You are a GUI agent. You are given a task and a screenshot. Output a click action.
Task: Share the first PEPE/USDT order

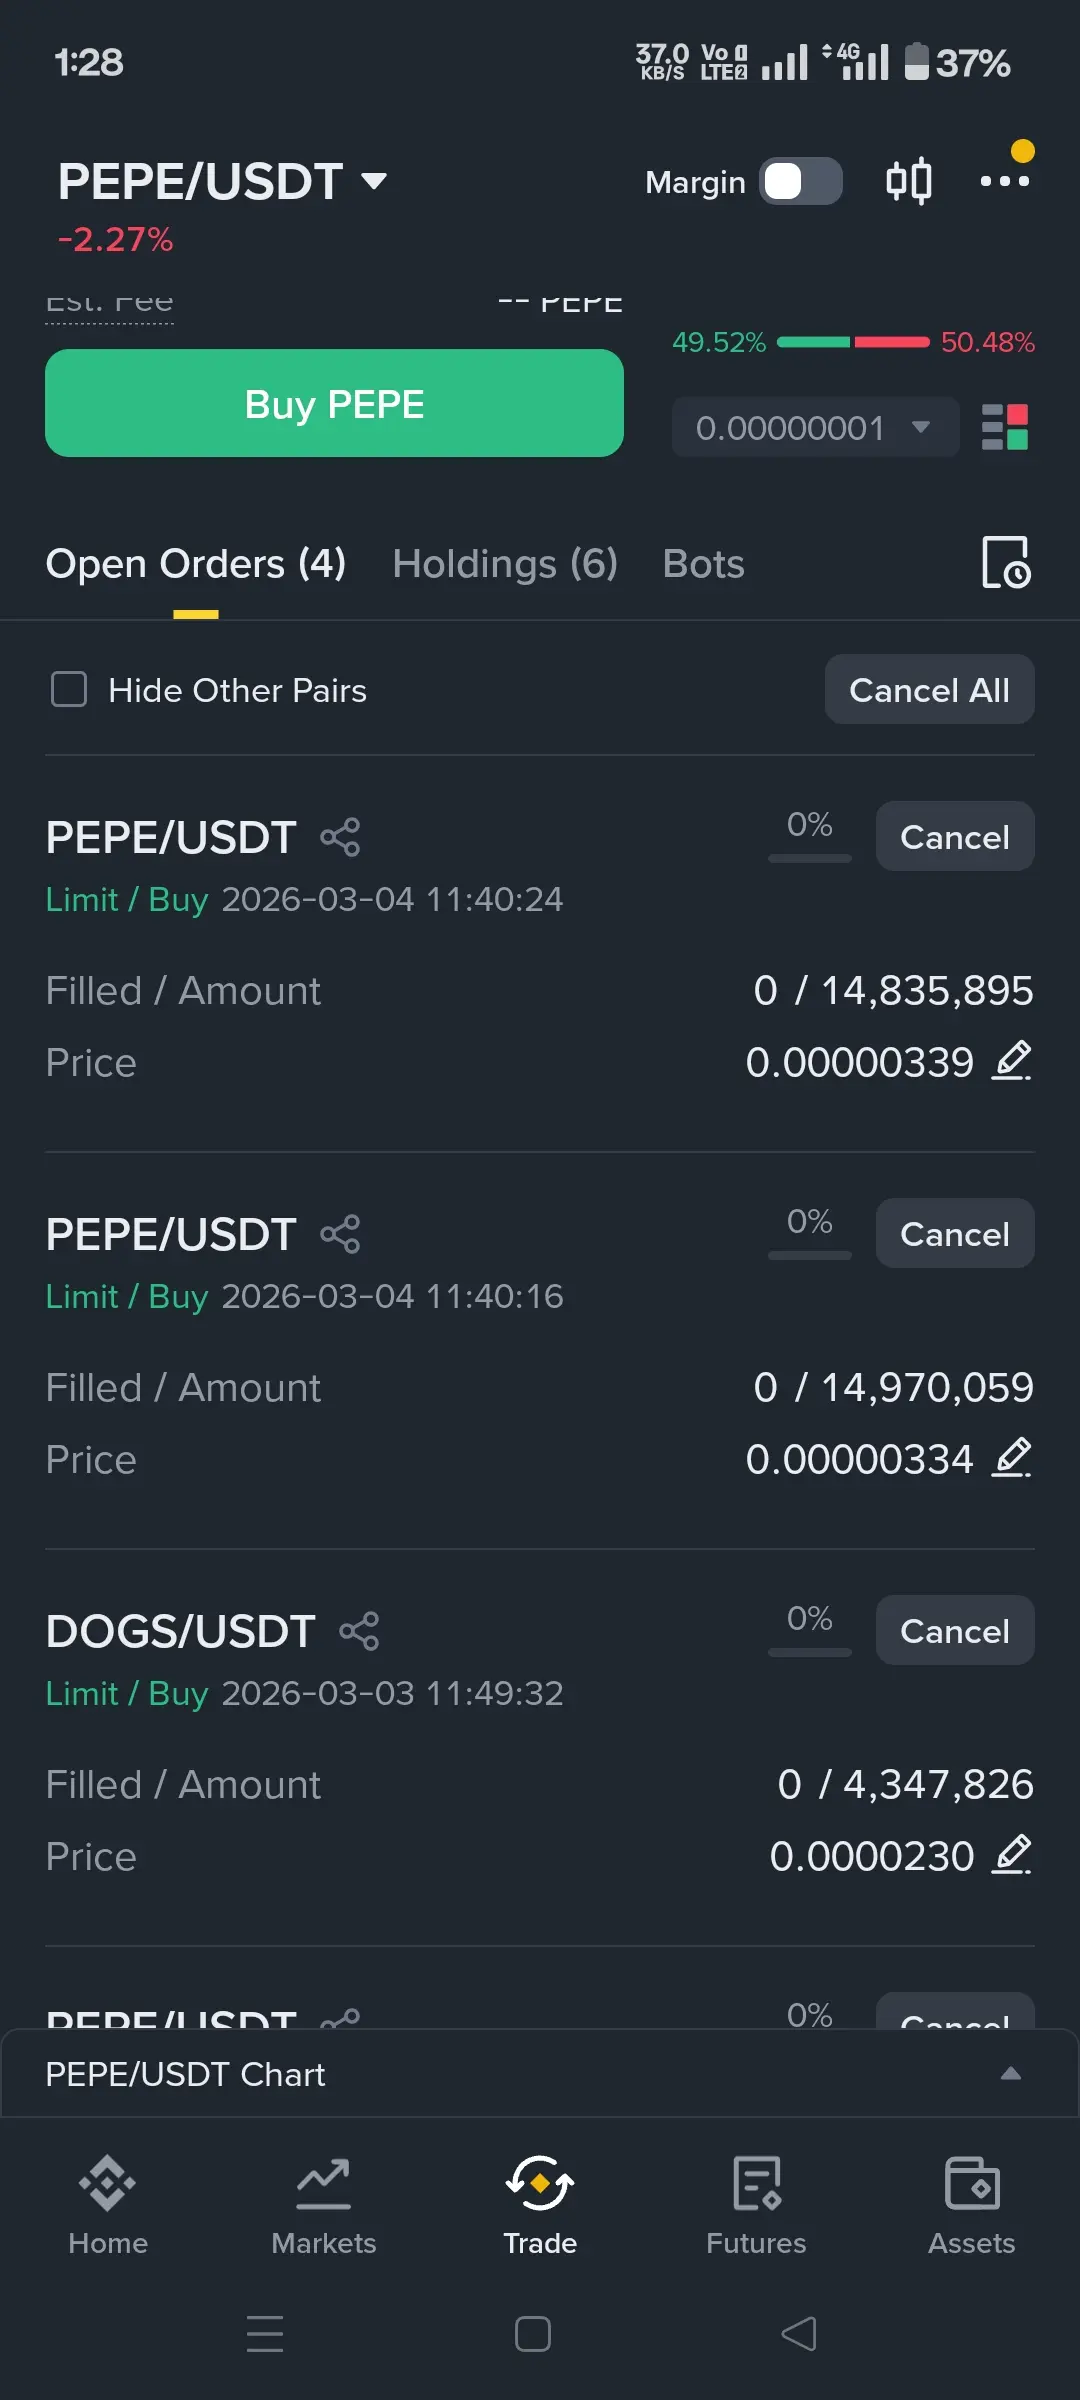tap(340, 837)
